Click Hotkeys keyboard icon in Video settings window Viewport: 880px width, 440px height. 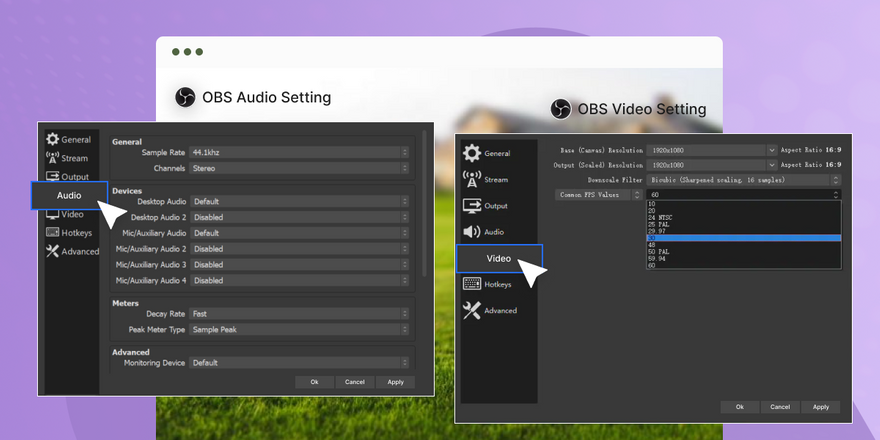click(471, 284)
